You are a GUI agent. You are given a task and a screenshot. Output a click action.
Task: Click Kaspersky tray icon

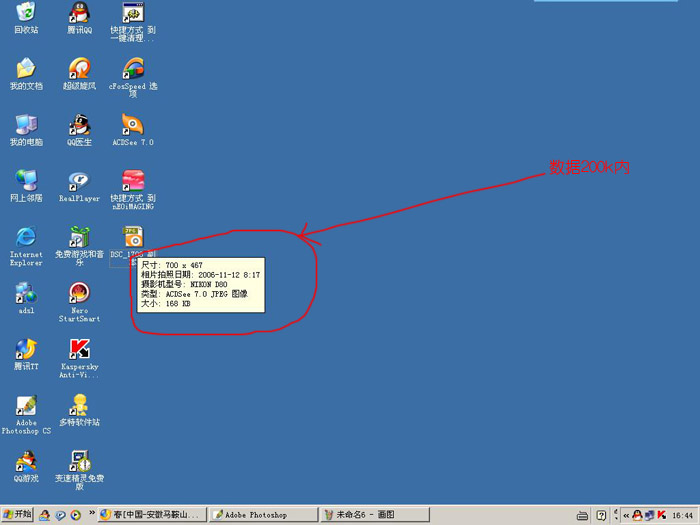click(x=662, y=515)
